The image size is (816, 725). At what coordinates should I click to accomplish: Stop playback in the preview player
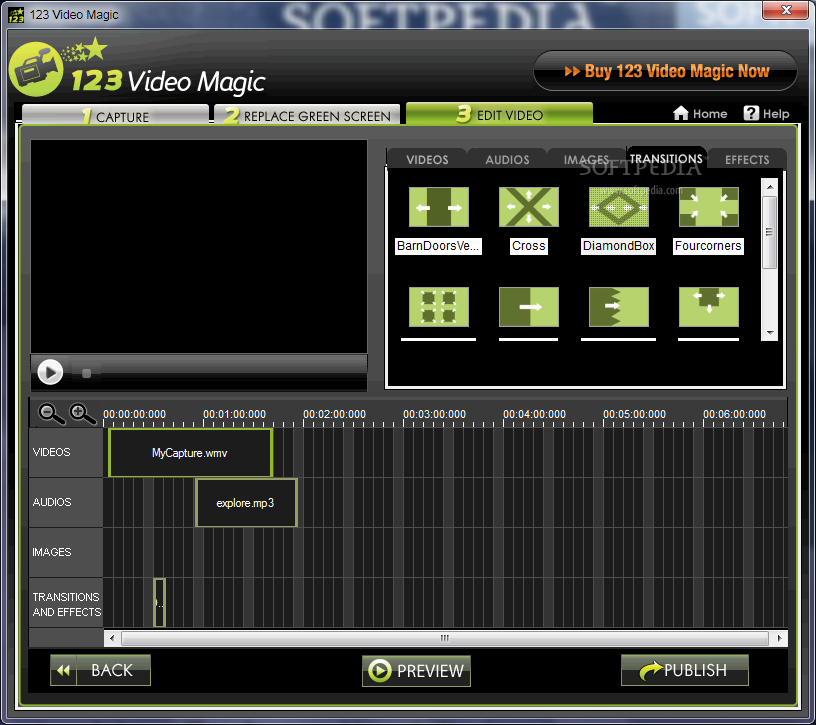(86, 373)
